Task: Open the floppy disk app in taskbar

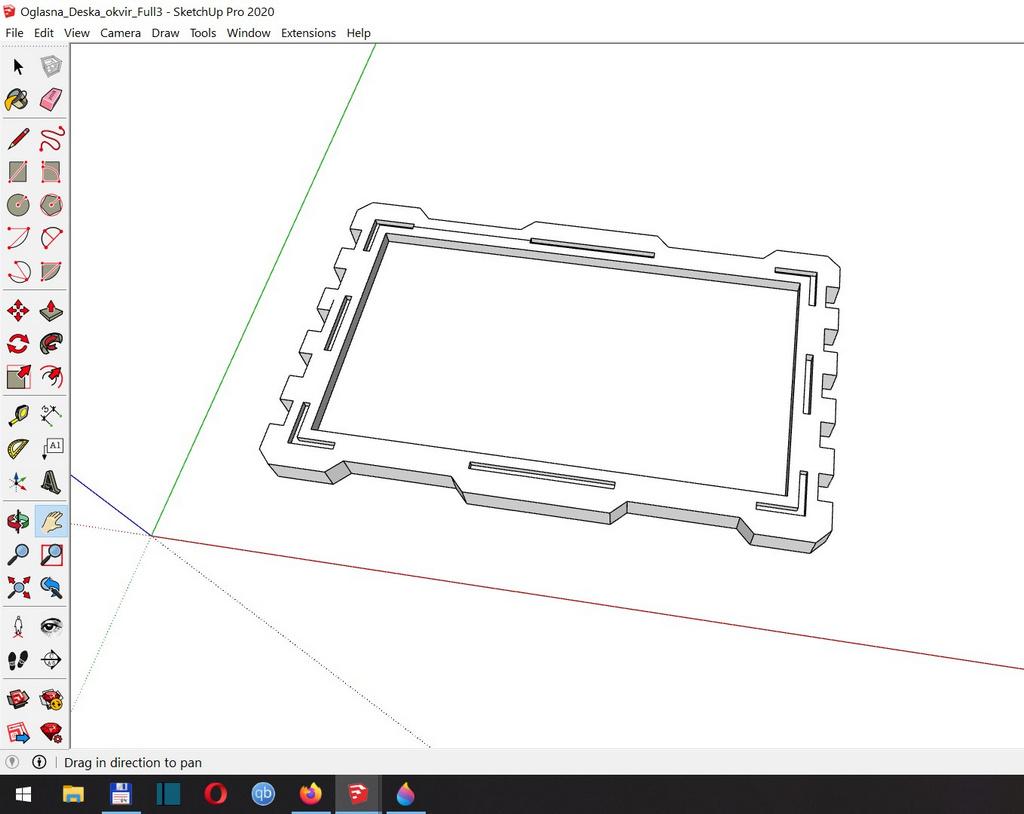Action: [121, 794]
